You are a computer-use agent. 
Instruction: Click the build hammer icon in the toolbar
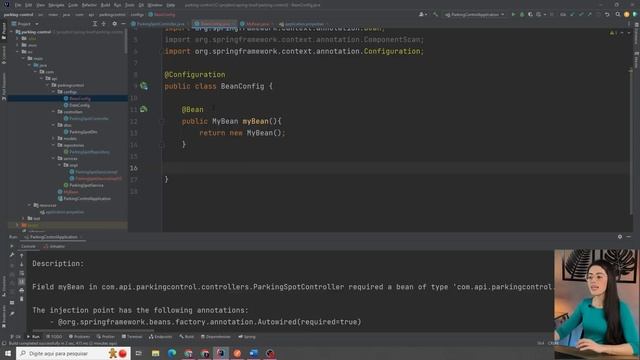[436, 14]
